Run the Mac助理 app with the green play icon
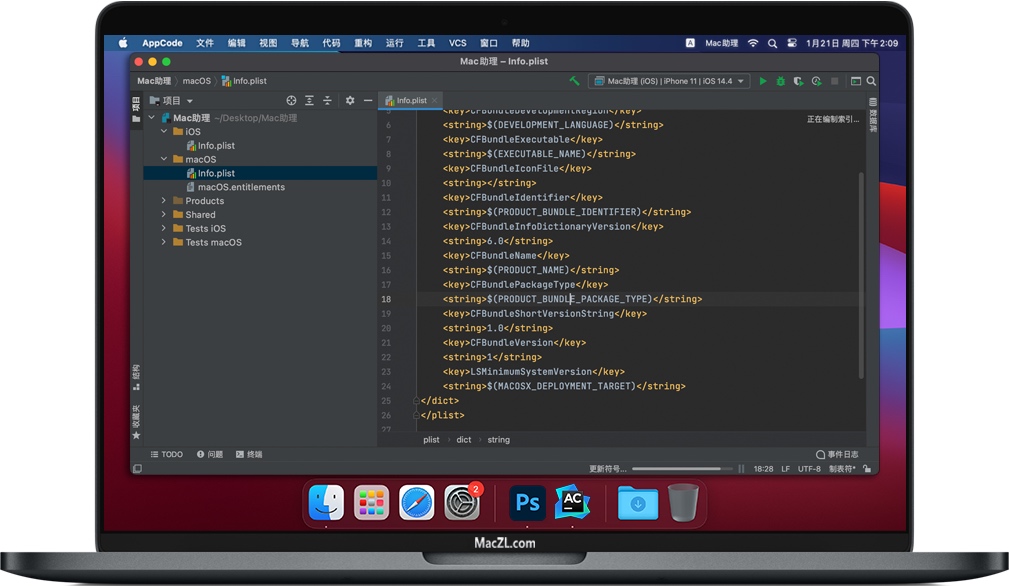 coord(763,81)
